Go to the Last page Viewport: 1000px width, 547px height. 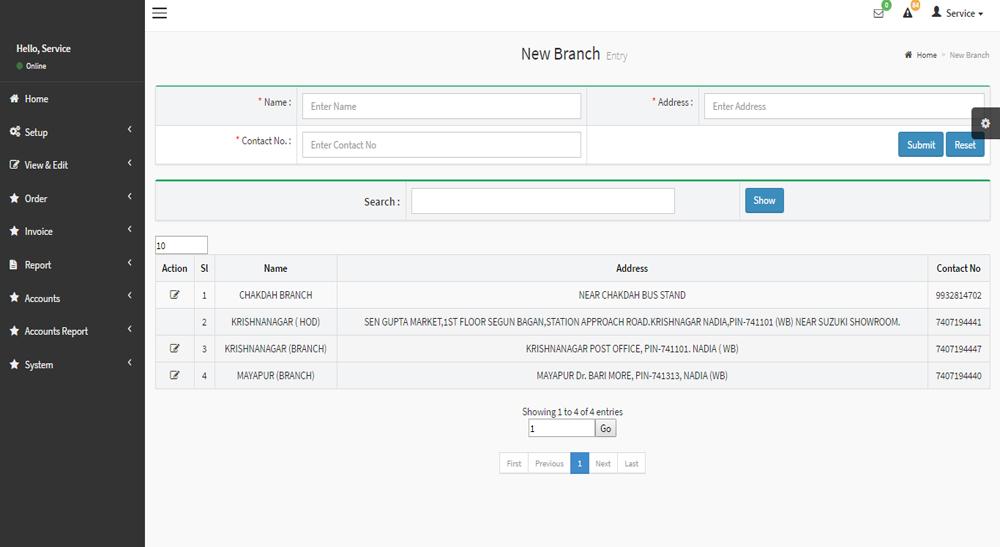tap(631, 463)
